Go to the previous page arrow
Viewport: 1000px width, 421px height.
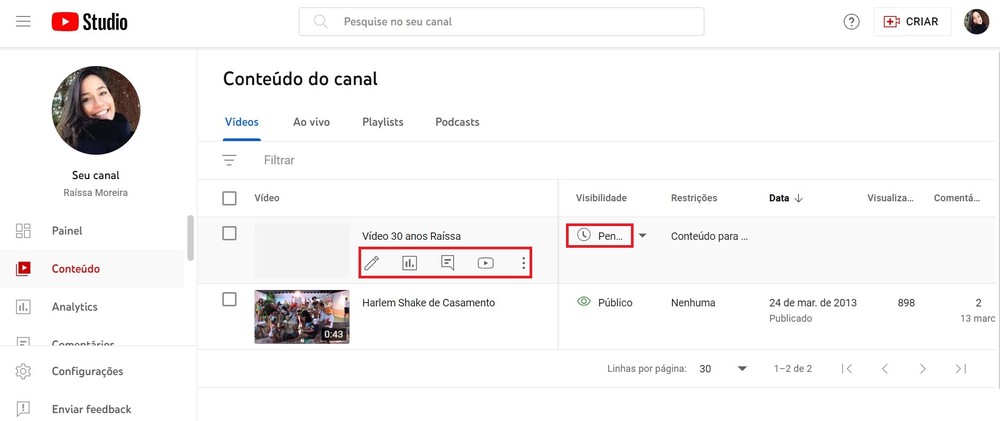pyautogui.click(x=885, y=369)
